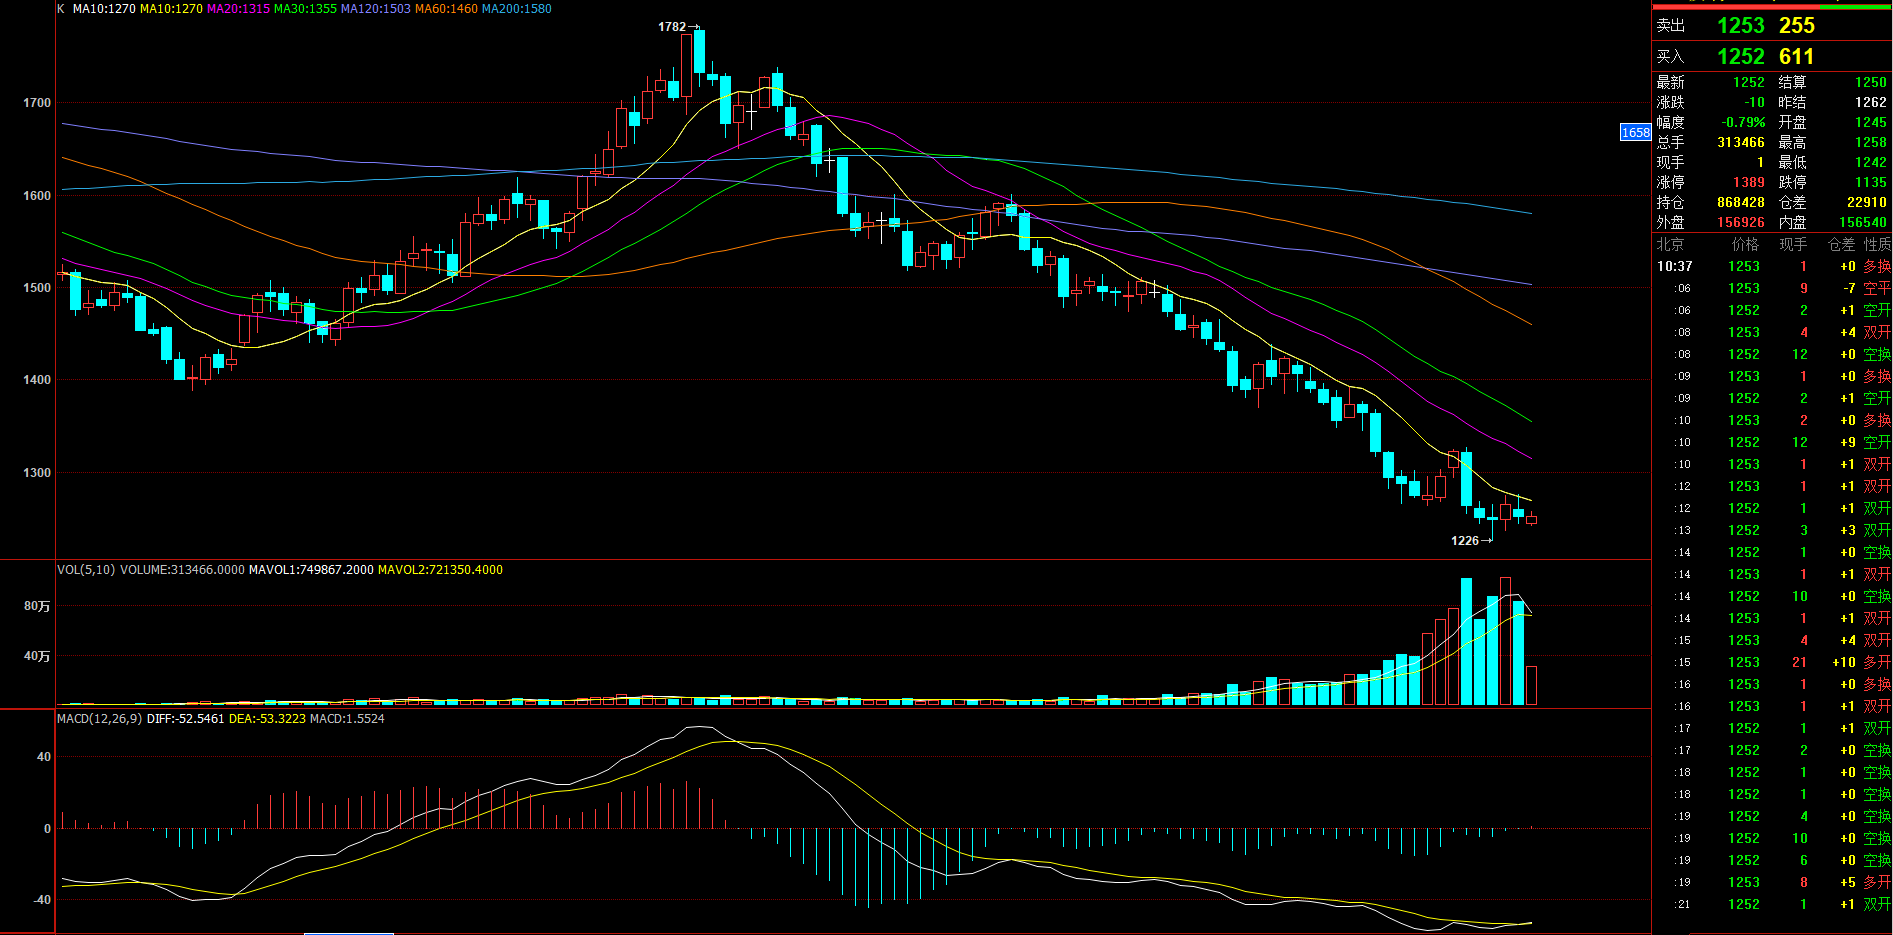Click the MA20:1315 indicator label

pyautogui.click(x=238, y=9)
